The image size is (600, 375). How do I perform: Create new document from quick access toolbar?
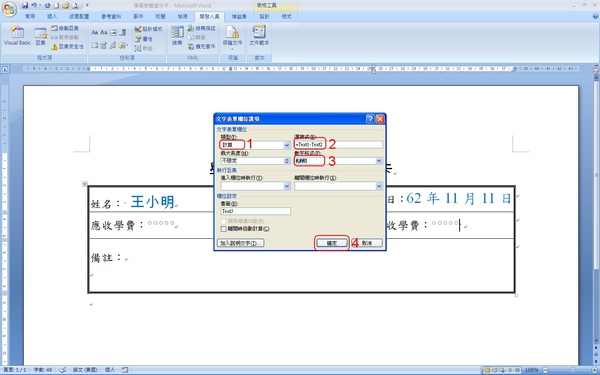pos(56,5)
